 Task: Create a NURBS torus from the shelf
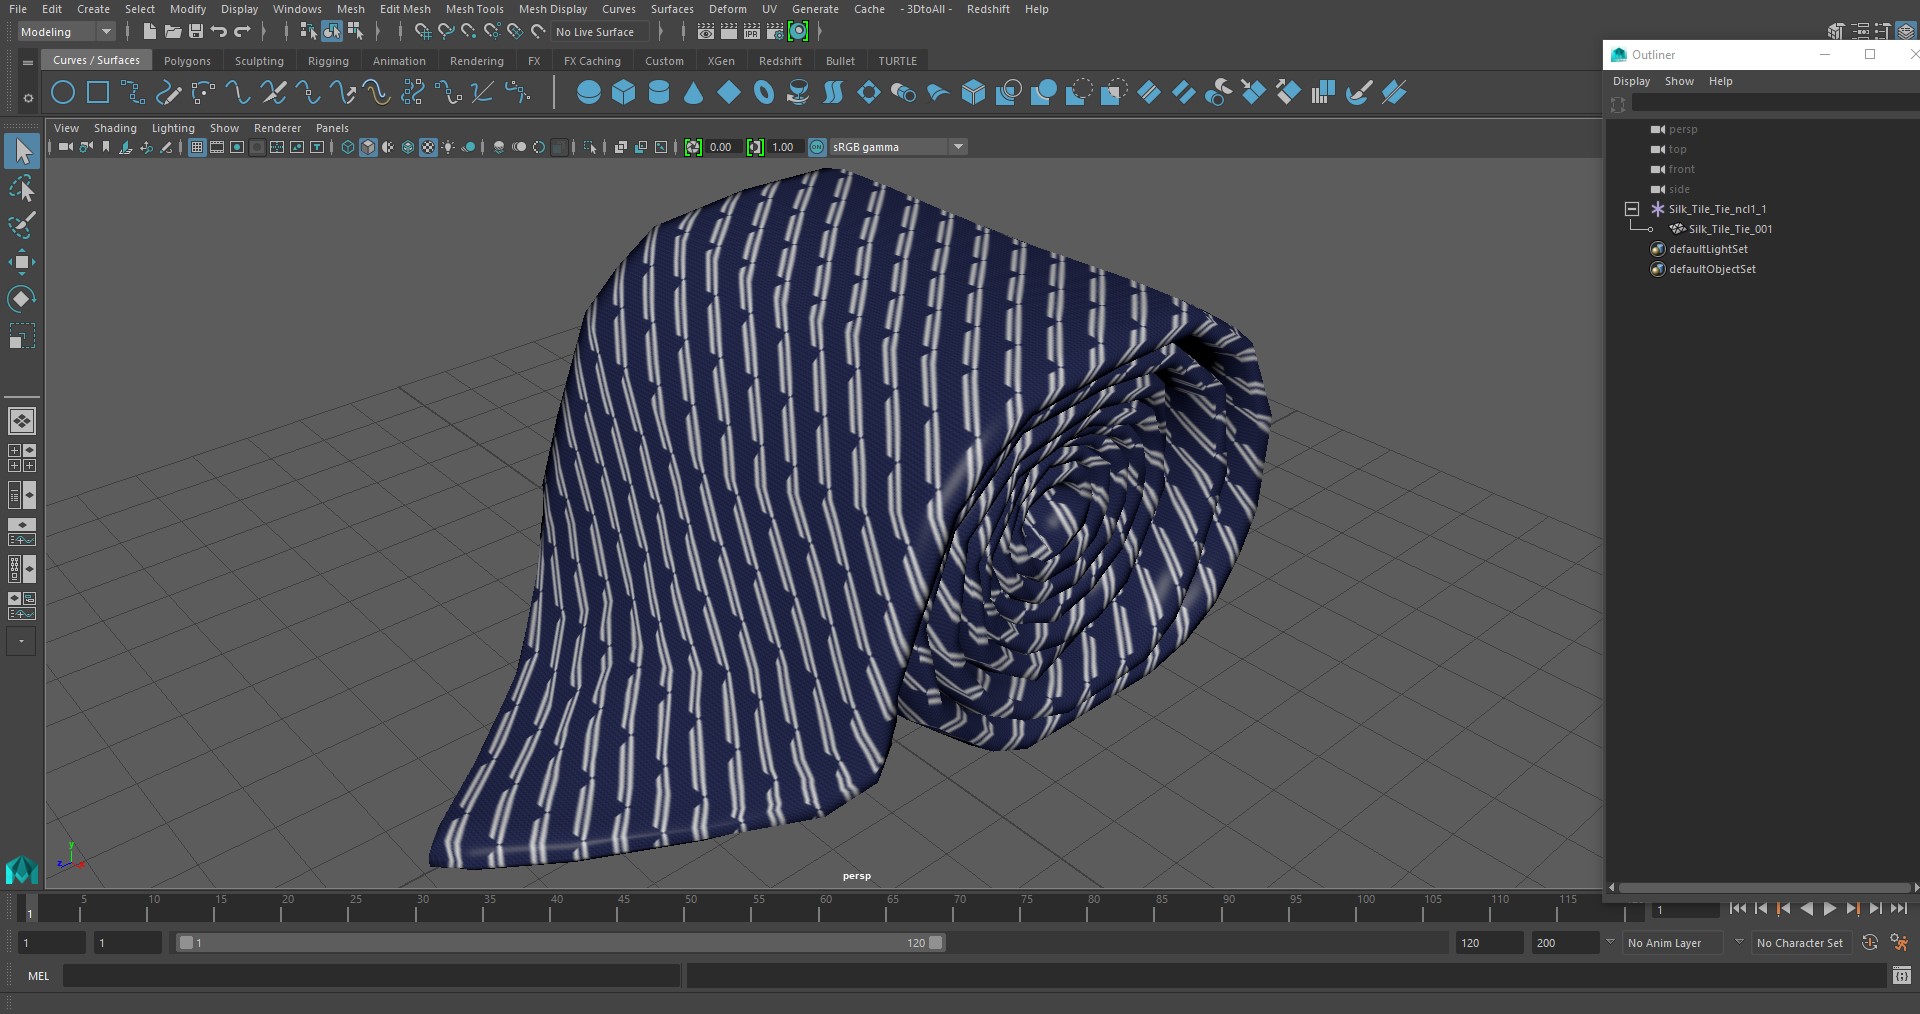pyautogui.click(x=764, y=93)
